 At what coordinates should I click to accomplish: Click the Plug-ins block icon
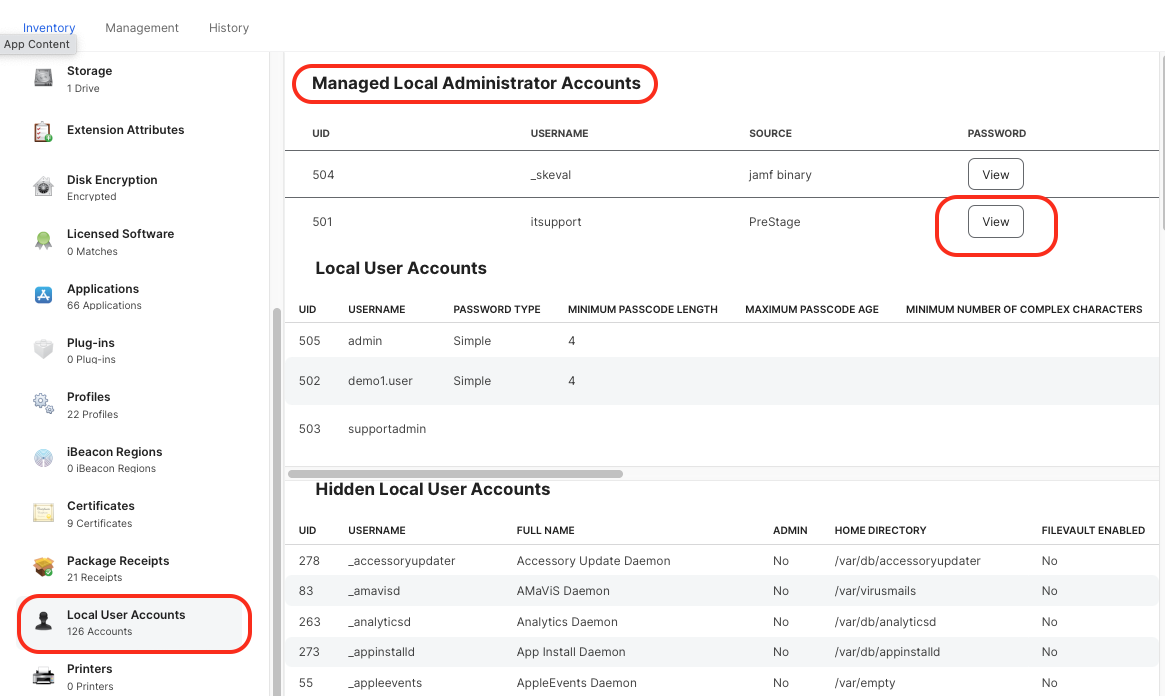click(x=43, y=349)
